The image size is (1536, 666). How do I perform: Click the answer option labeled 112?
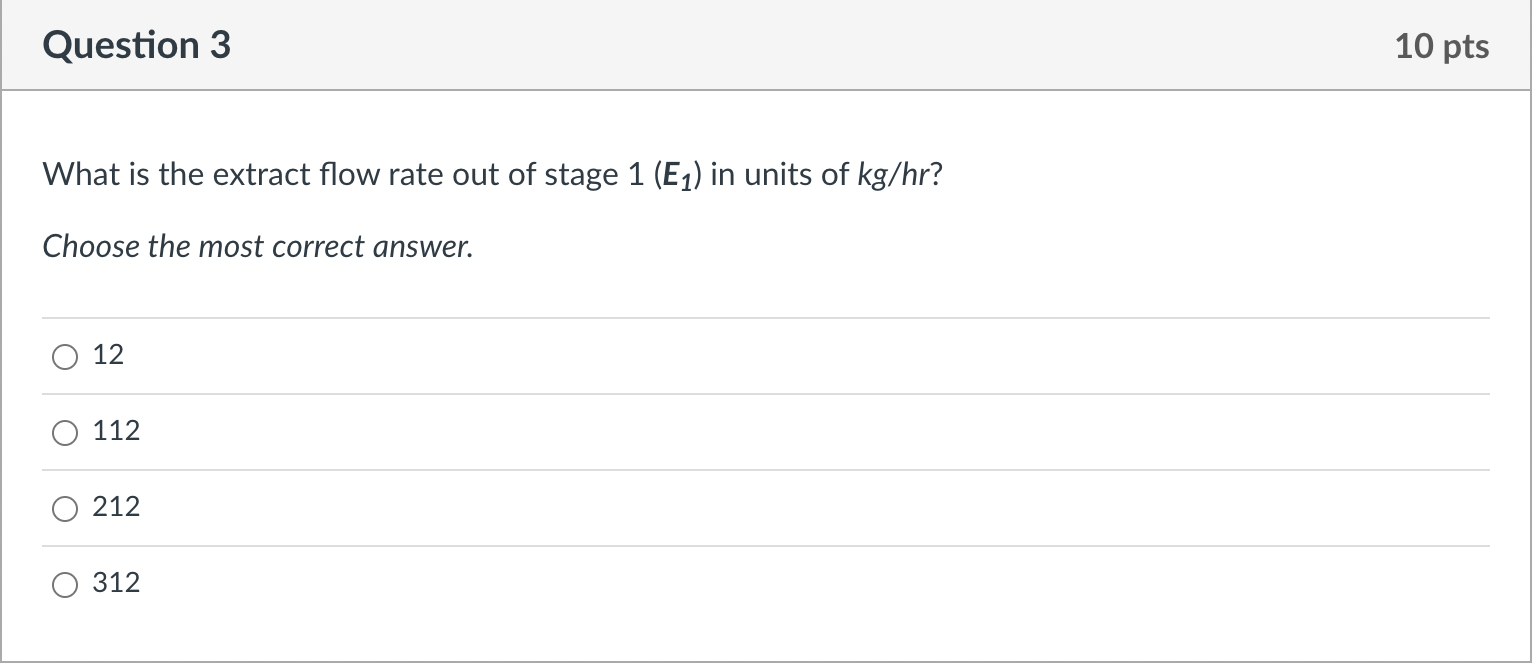(x=116, y=431)
